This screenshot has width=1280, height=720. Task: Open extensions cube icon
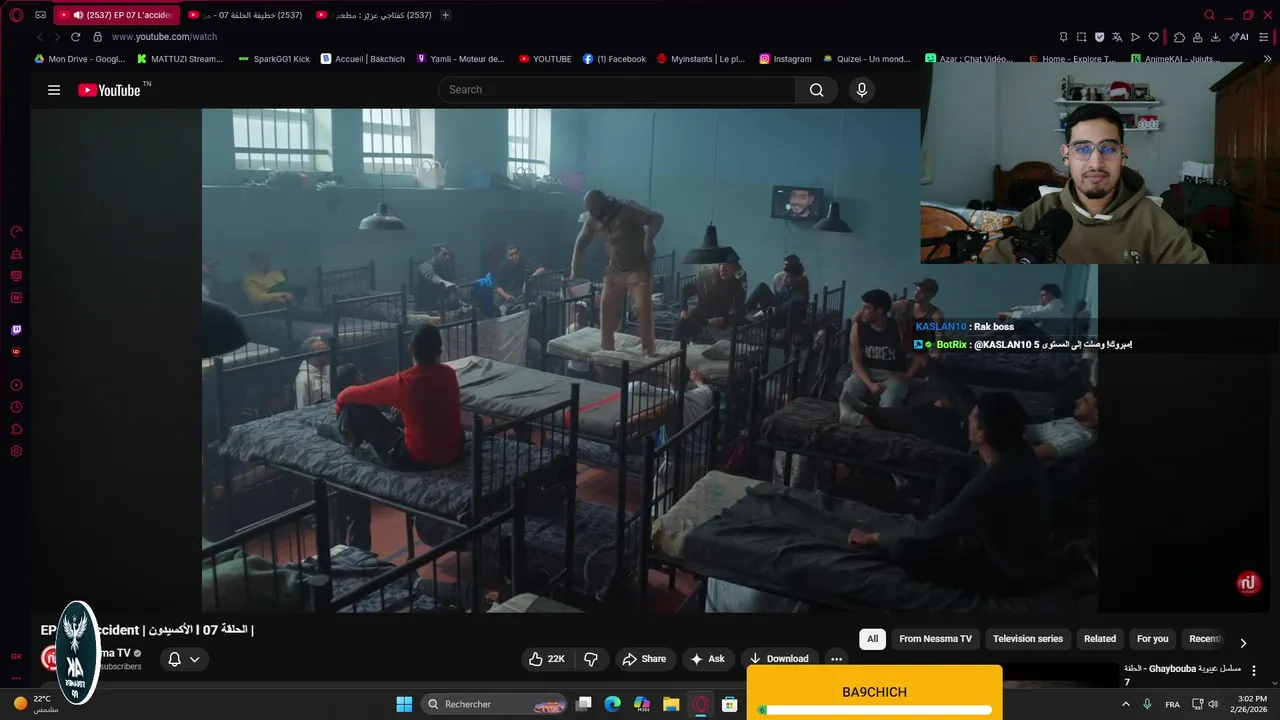[1179, 37]
